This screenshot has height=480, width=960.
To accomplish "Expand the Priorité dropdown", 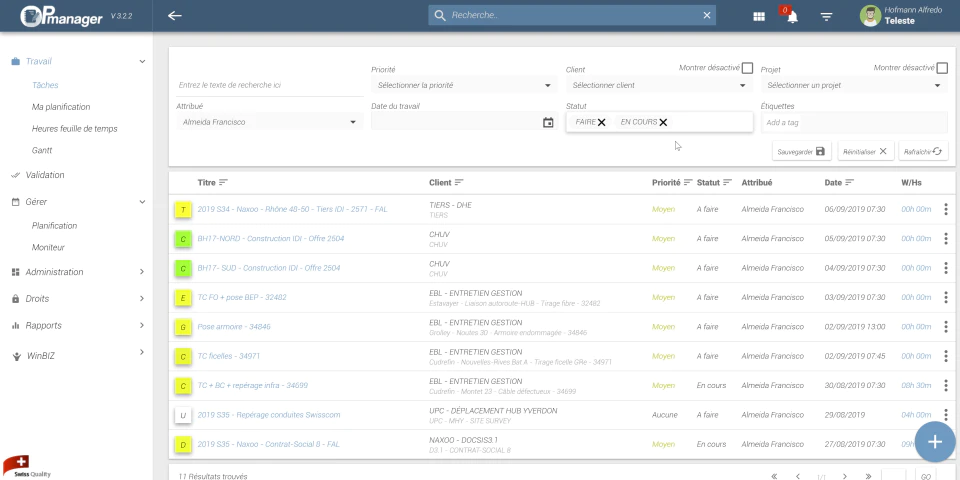I will click(x=464, y=86).
